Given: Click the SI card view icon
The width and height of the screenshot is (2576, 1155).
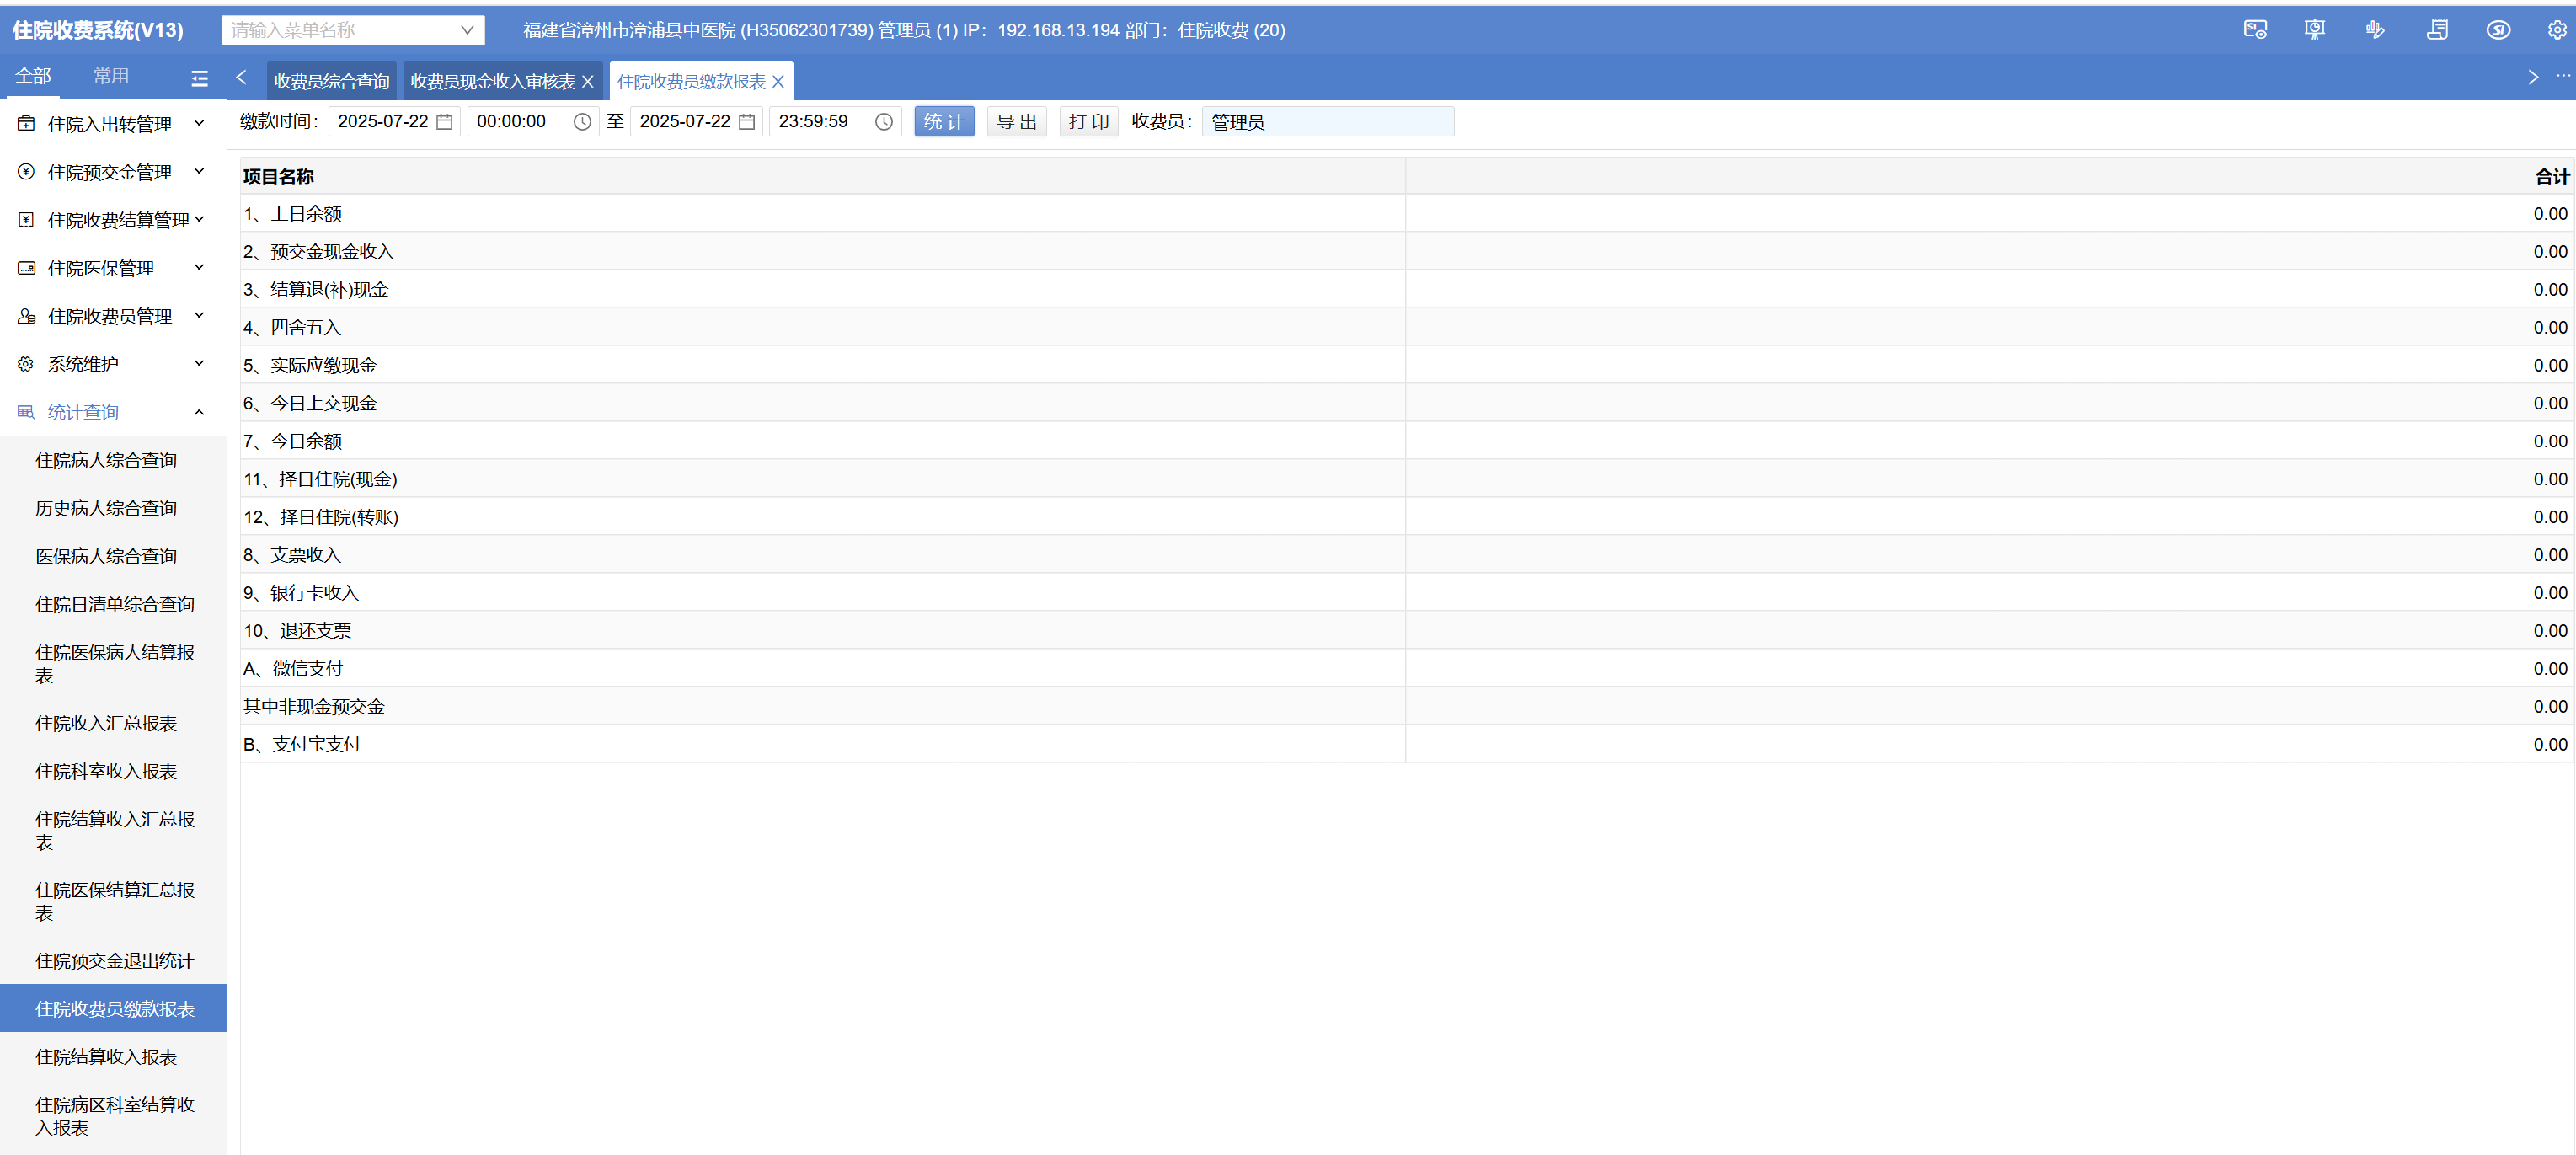Looking at the screenshot, I should tap(2255, 30).
